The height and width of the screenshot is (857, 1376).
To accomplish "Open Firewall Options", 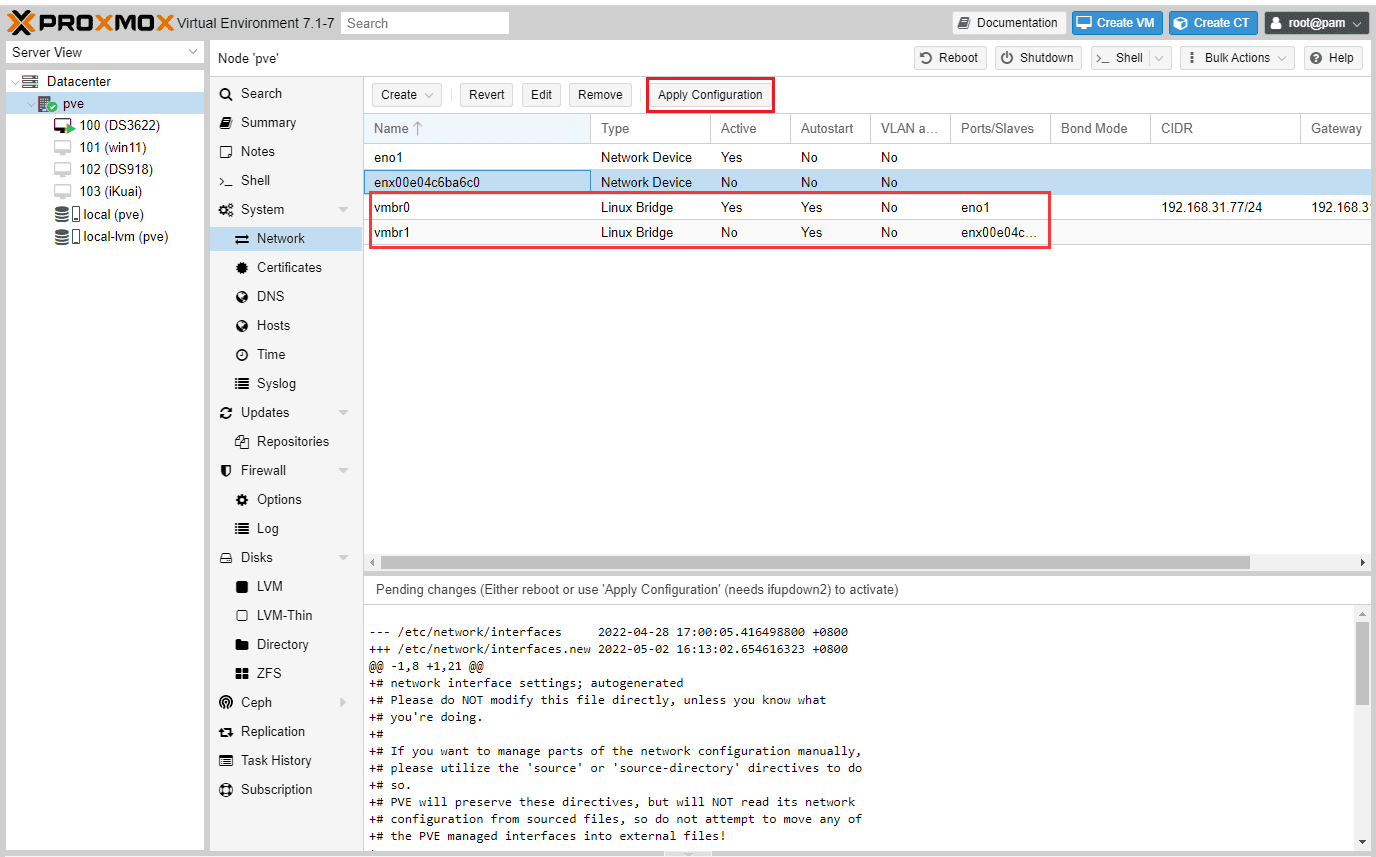I will (285, 499).
